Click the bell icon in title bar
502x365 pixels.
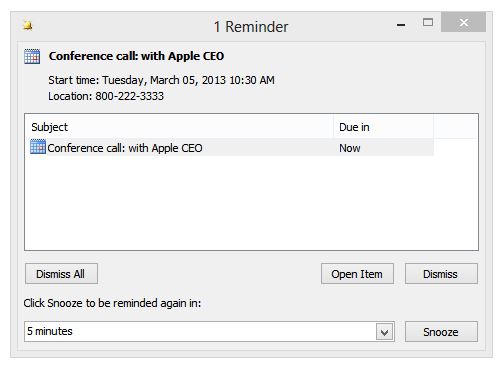[x=28, y=26]
